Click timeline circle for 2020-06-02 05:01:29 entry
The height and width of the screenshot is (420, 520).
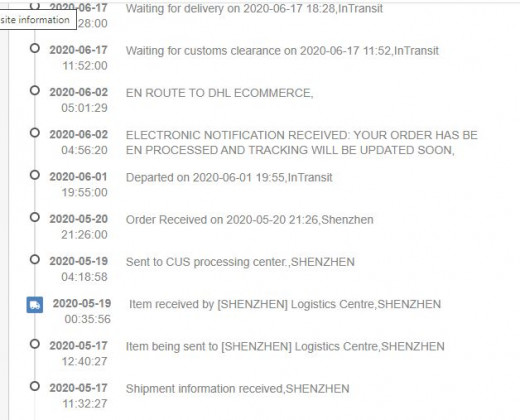tap(35, 90)
